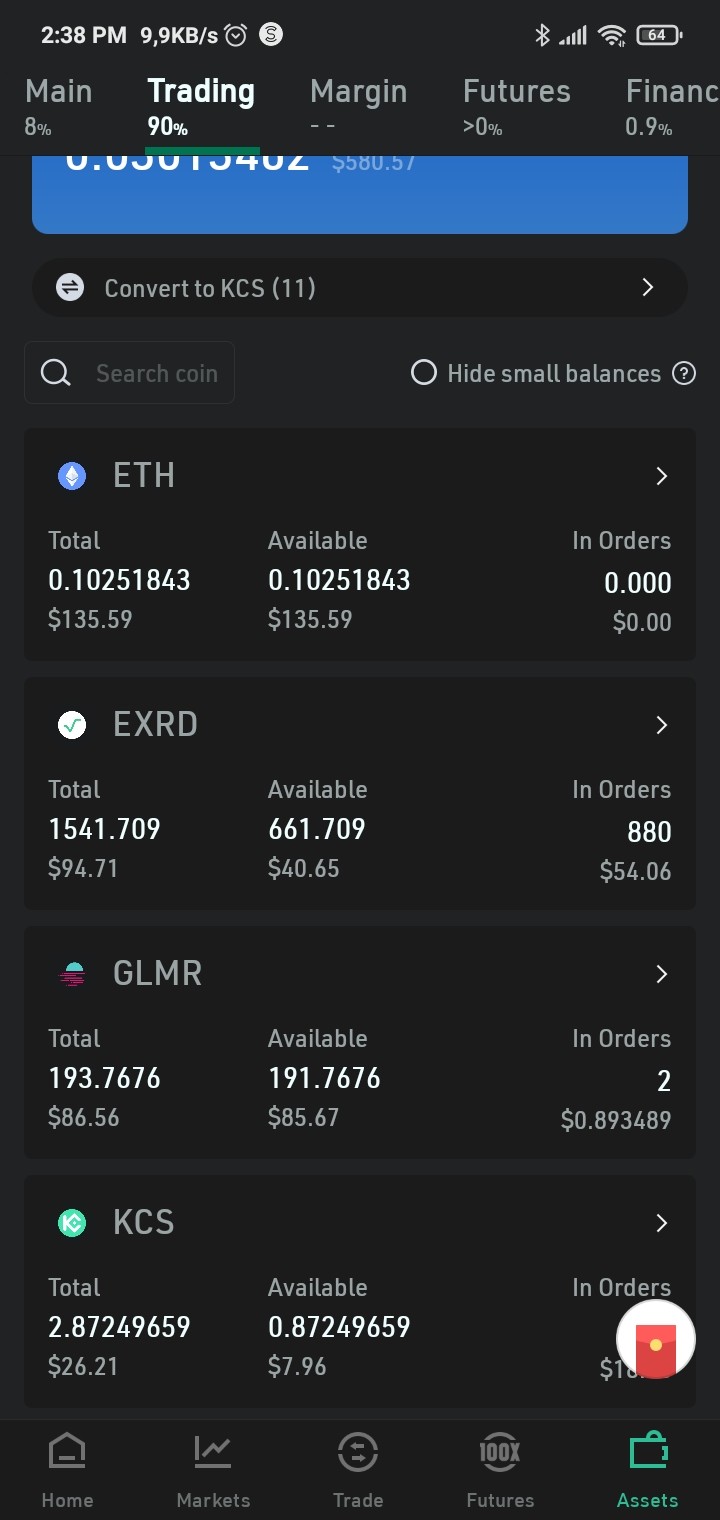Enable Hide small balances radio button
Viewport: 720px width, 1520px height.
click(424, 373)
